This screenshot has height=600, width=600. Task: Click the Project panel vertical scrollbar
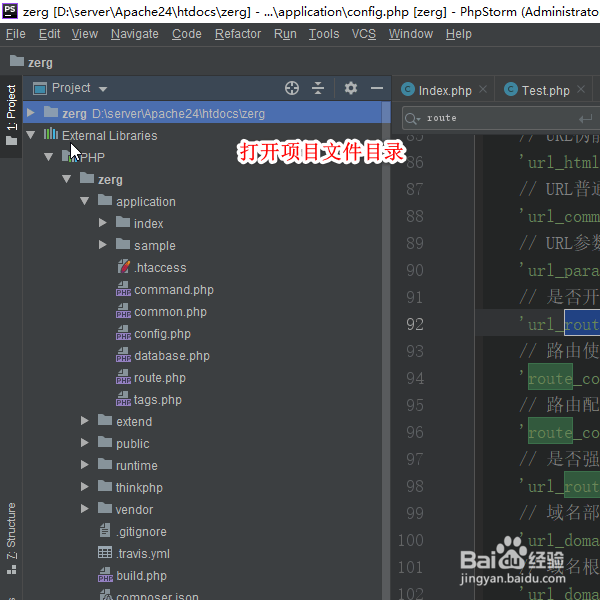click(x=386, y=350)
